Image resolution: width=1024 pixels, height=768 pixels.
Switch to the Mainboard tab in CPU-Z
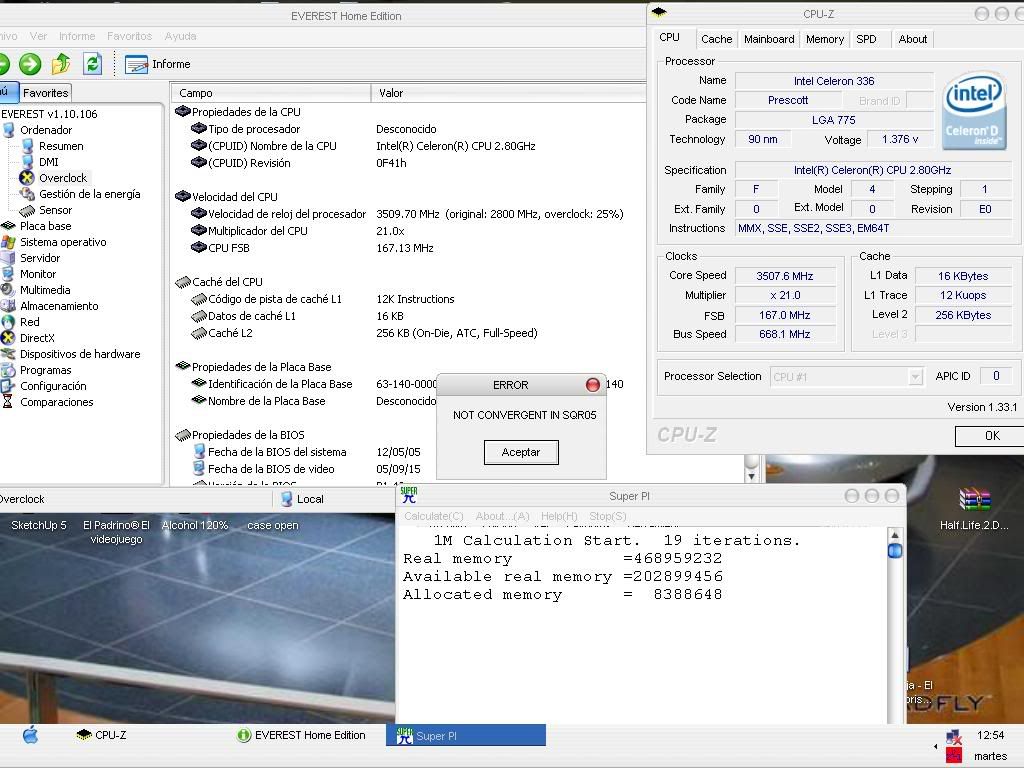(769, 39)
